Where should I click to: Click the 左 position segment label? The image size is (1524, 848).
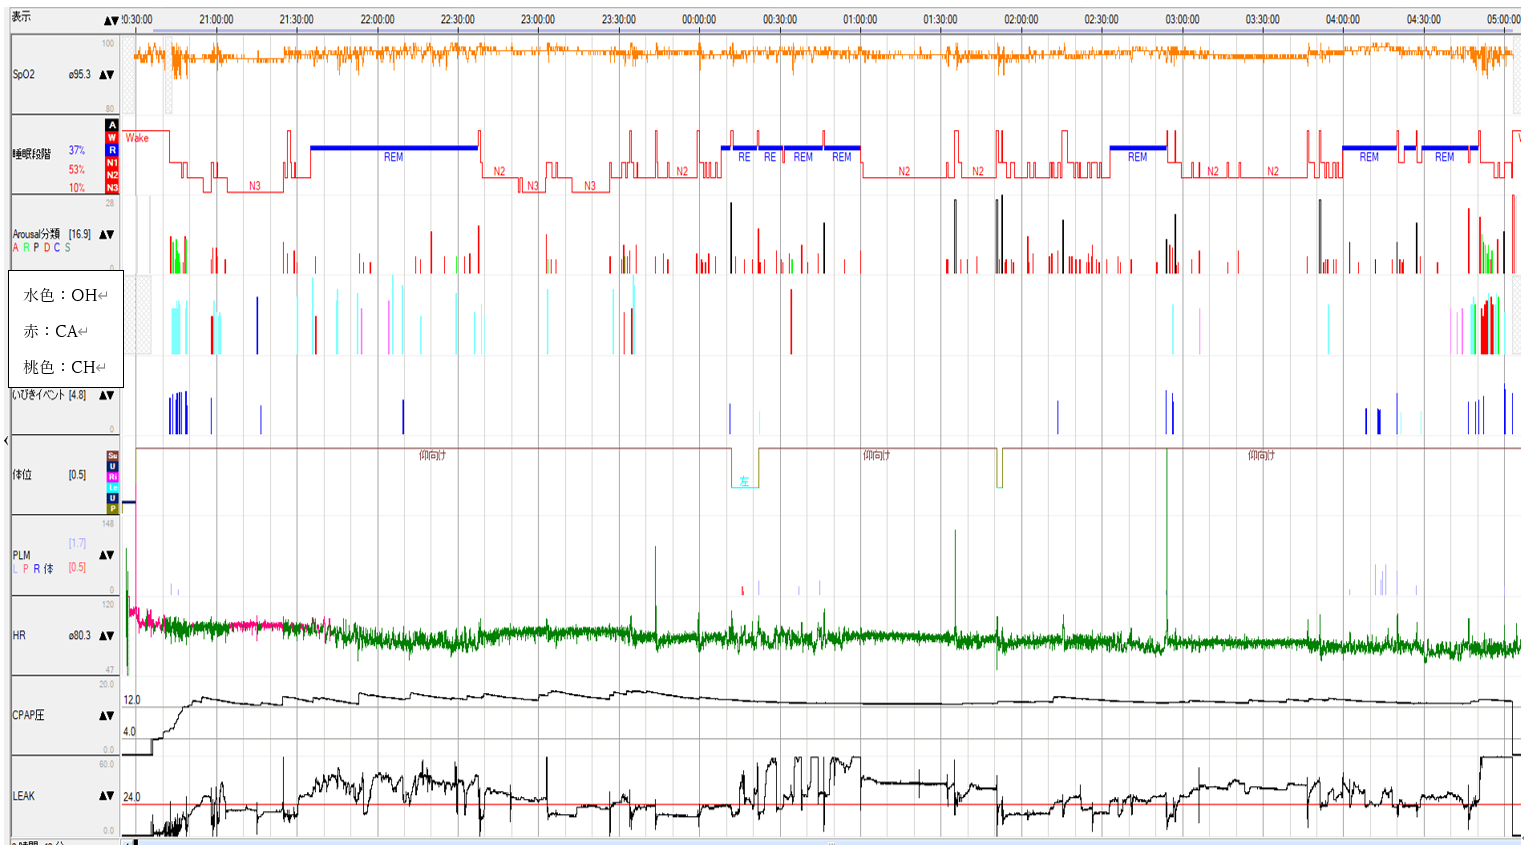744,481
